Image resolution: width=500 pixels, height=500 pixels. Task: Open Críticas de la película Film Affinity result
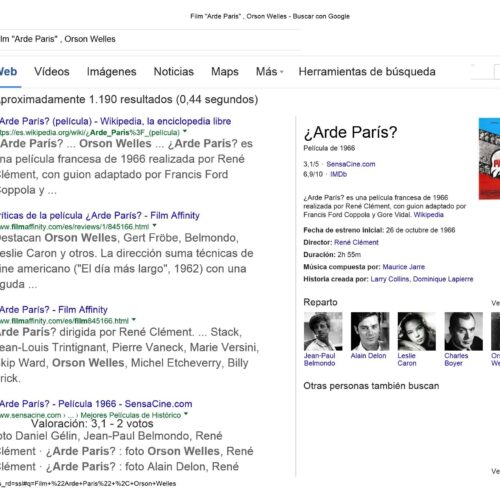tap(100, 215)
